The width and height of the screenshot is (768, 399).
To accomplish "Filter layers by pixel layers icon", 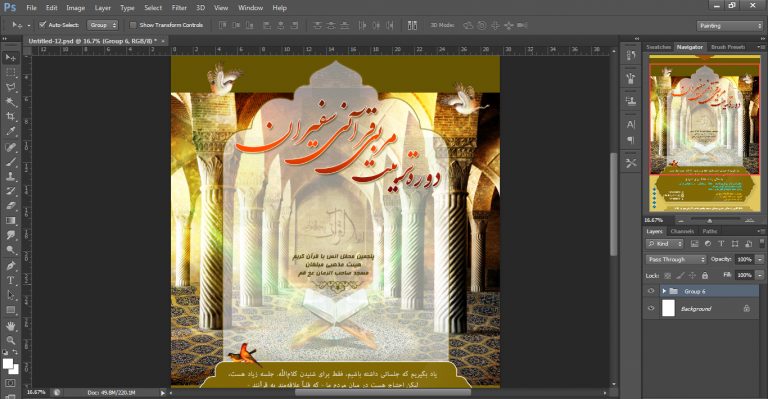I will point(694,243).
